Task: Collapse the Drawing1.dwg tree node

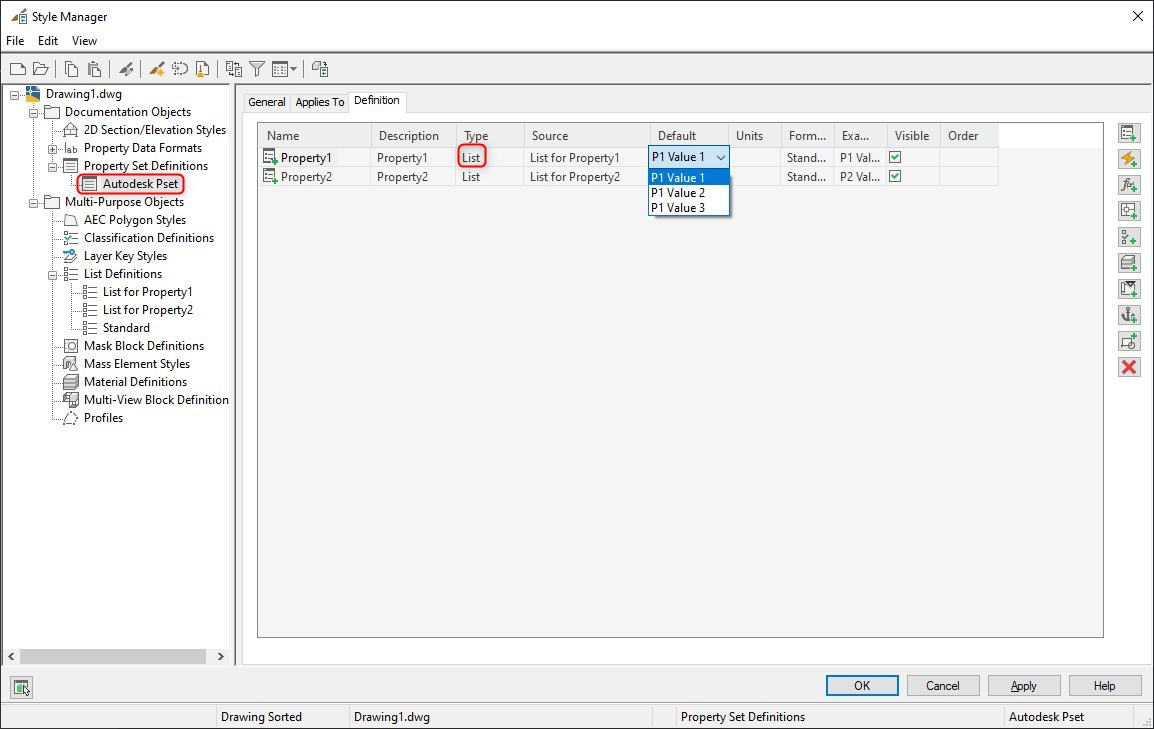Action: 14,95
